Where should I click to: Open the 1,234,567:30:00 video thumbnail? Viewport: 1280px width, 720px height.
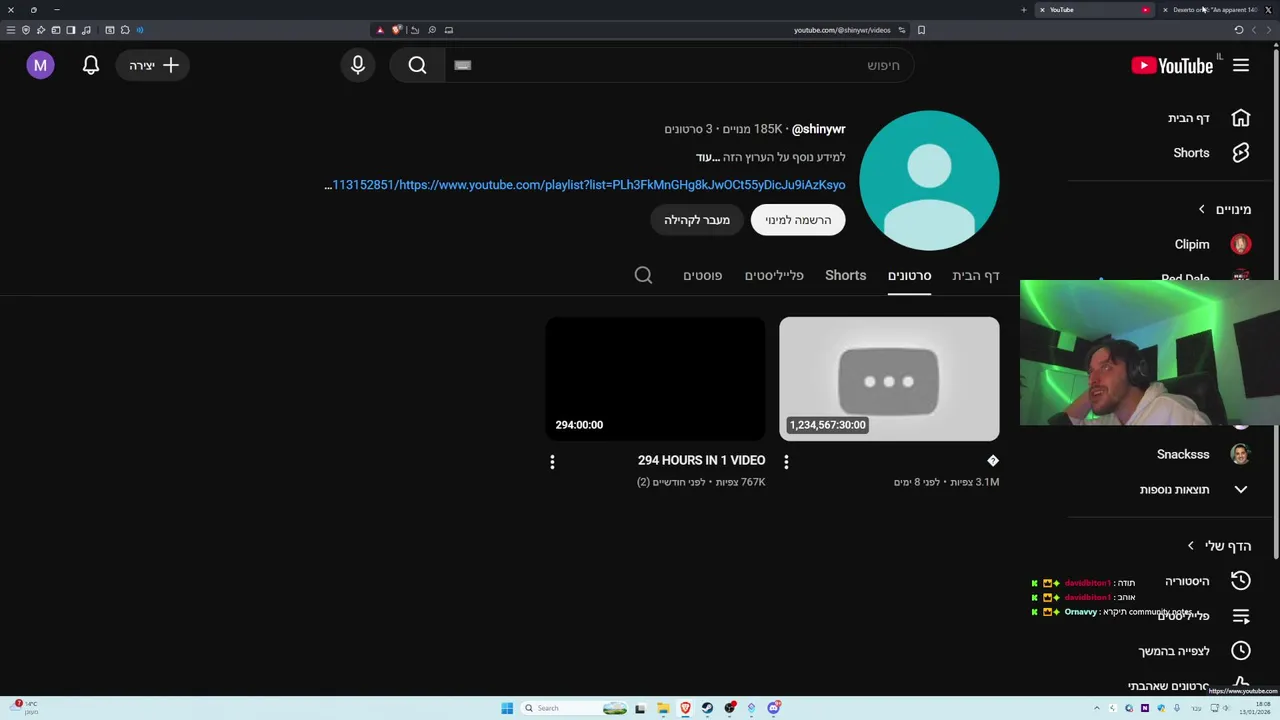[889, 379]
